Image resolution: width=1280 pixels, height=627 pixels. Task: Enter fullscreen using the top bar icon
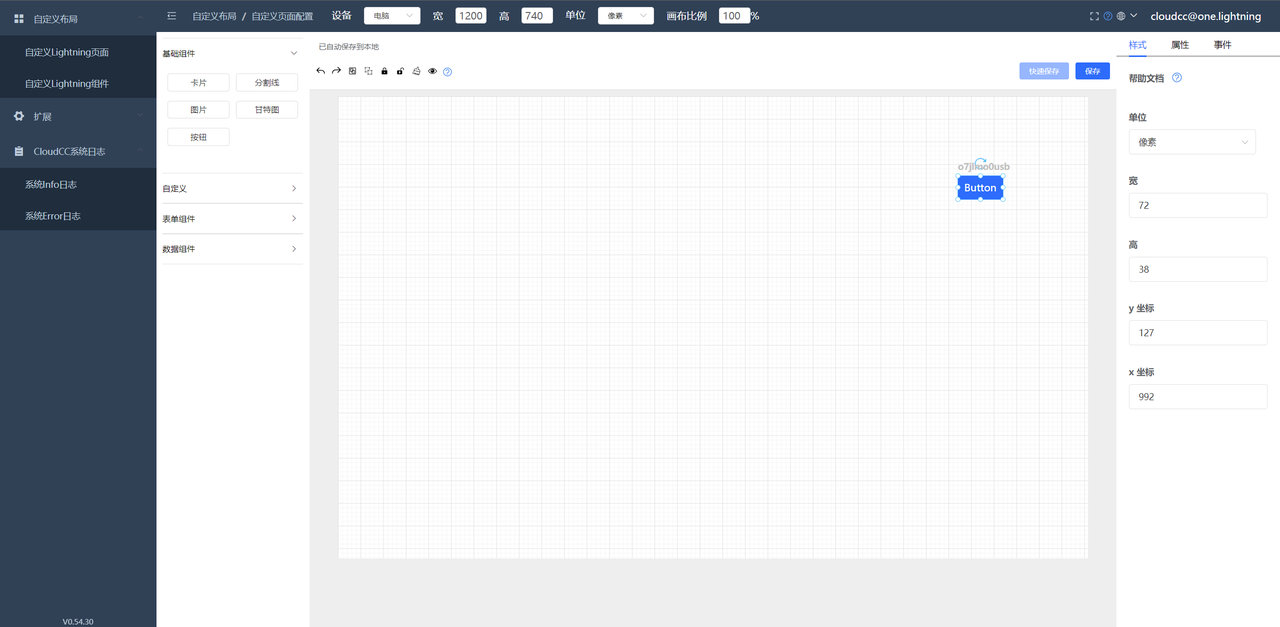(1095, 16)
